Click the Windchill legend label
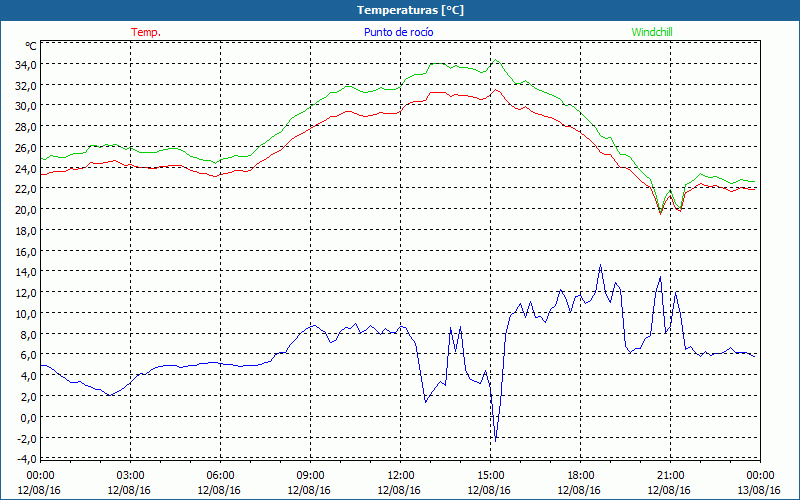 coord(652,32)
